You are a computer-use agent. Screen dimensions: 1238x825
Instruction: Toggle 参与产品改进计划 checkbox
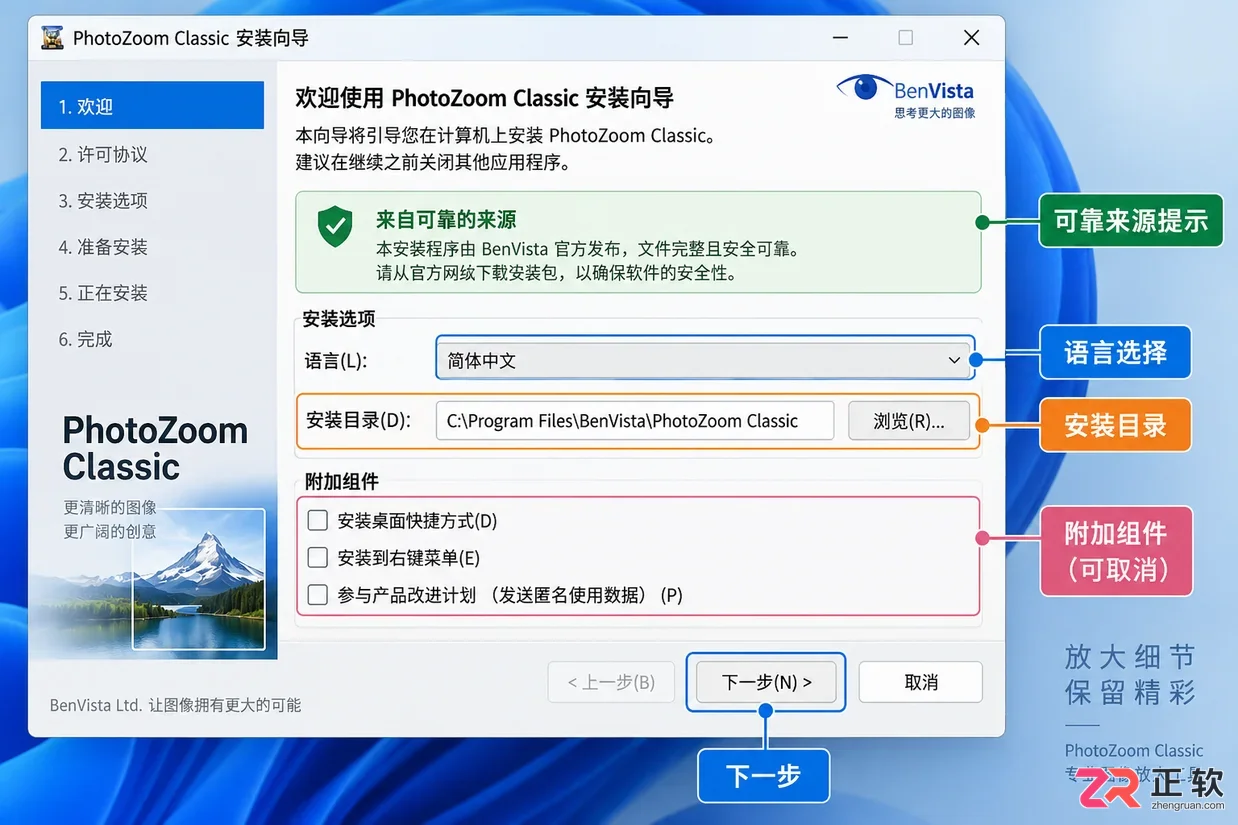(x=318, y=595)
